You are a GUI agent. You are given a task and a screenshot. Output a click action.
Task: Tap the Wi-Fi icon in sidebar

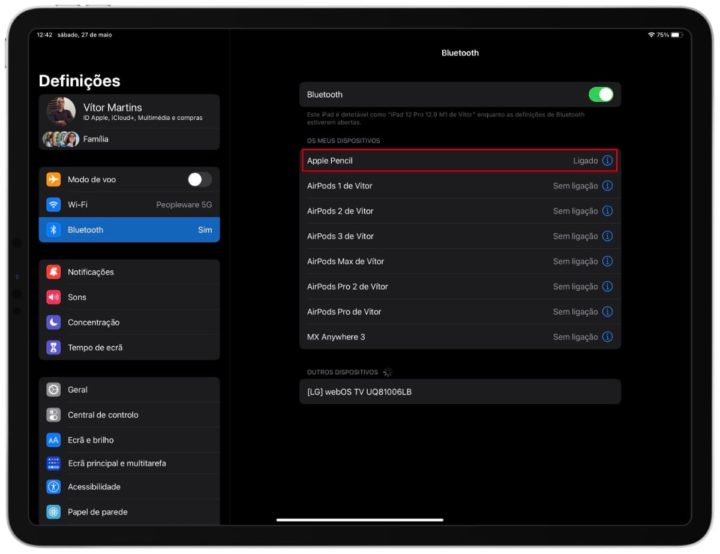[x=53, y=204]
